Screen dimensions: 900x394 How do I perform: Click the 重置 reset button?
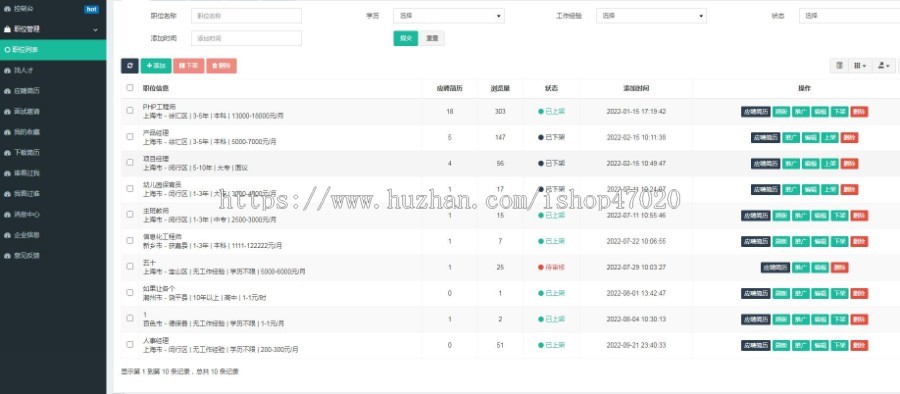(432, 38)
